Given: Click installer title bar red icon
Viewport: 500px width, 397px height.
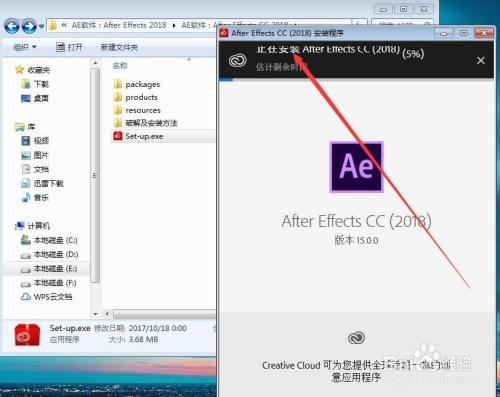Looking at the screenshot, I should pyautogui.click(x=224, y=33).
